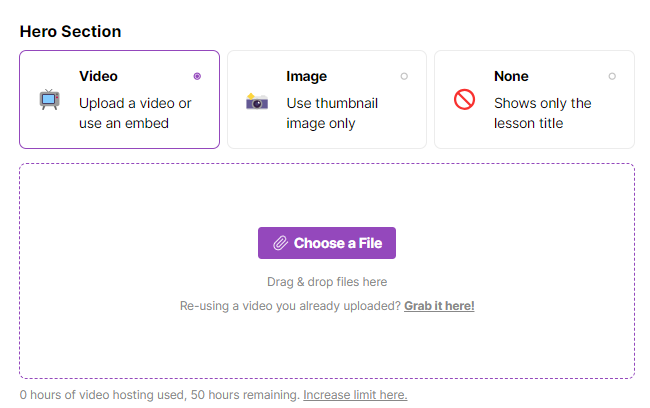Screen dimensions: 650x408
Task: Click the "Hero Section" heading
Action: (70, 32)
